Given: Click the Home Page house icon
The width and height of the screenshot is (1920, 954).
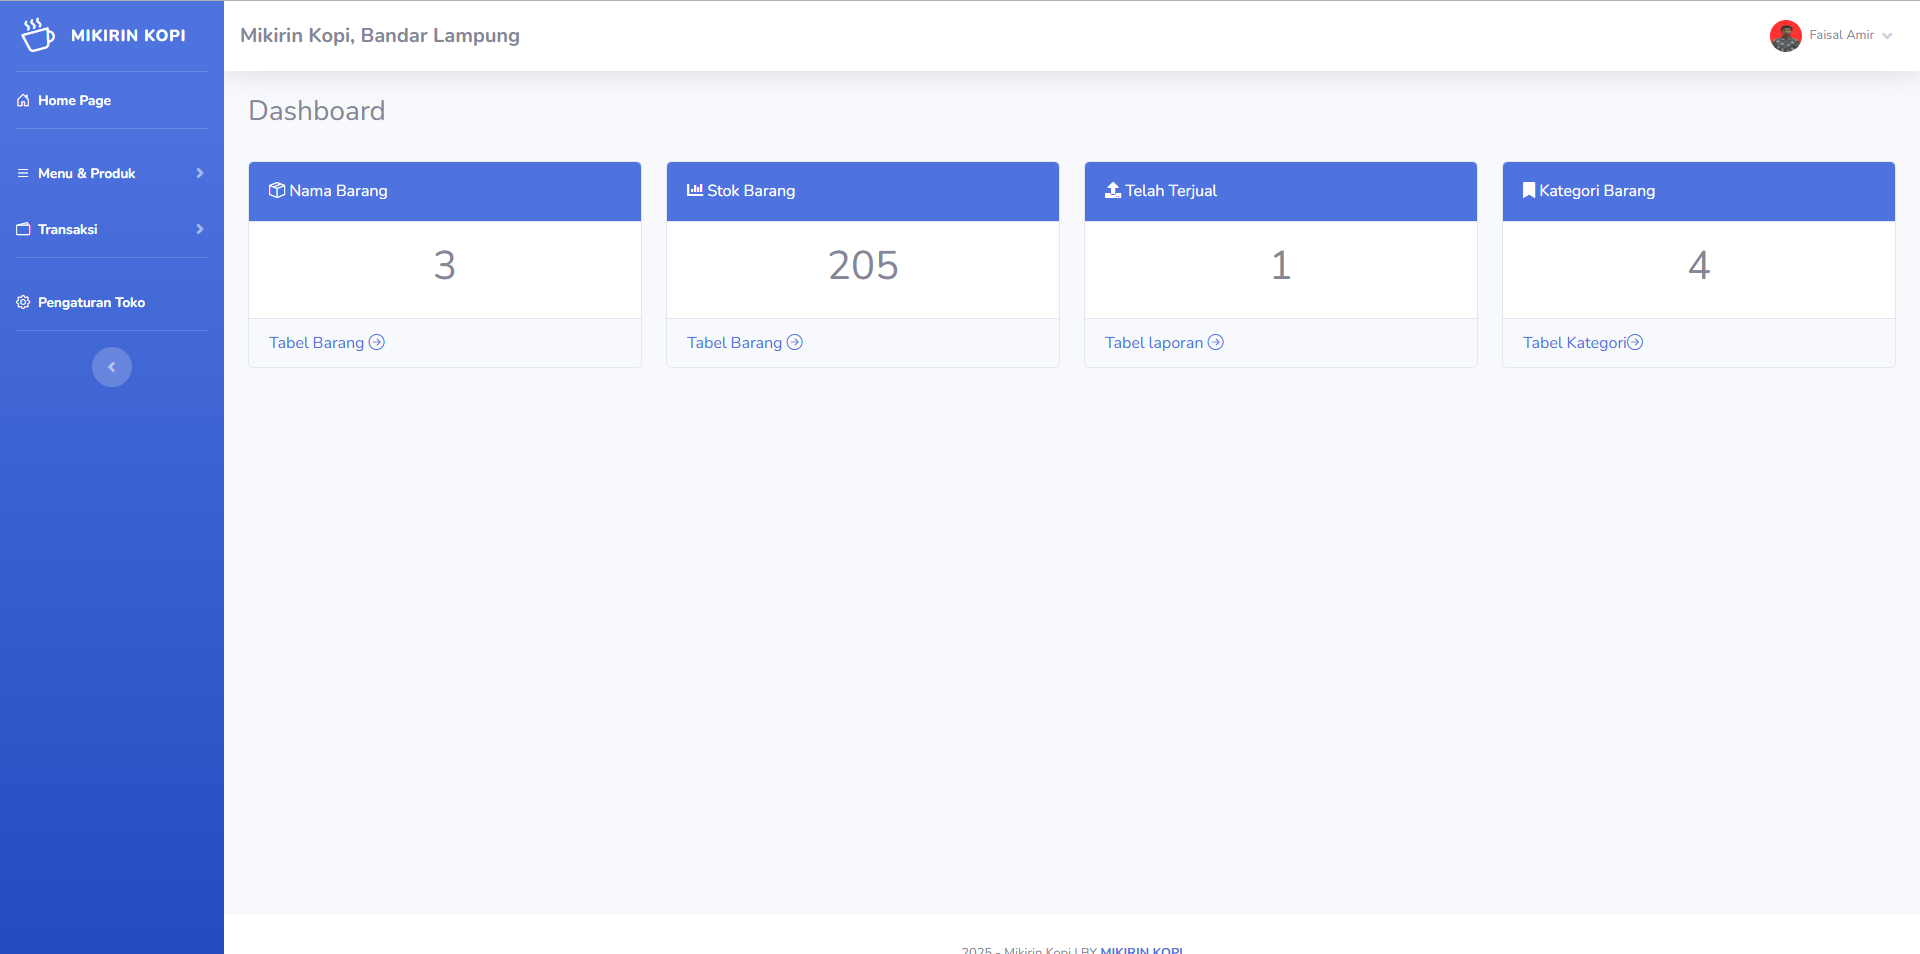Looking at the screenshot, I should pos(23,100).
